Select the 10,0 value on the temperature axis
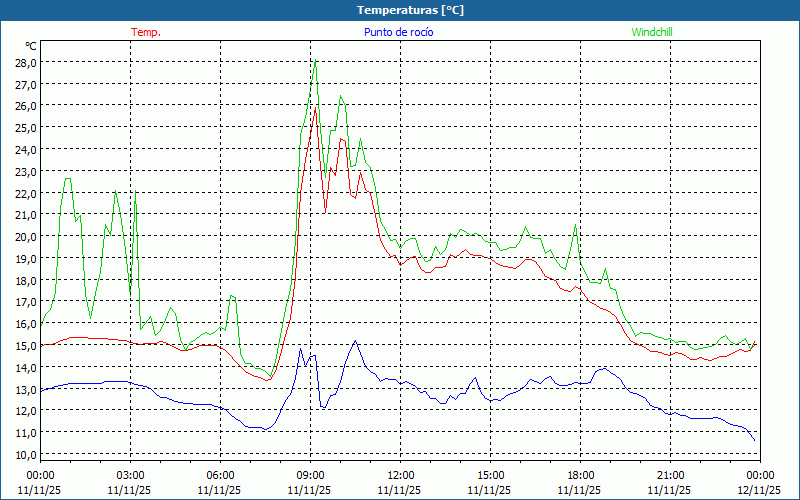This screenshot has width=800, height=500. (x=25, y=454)
